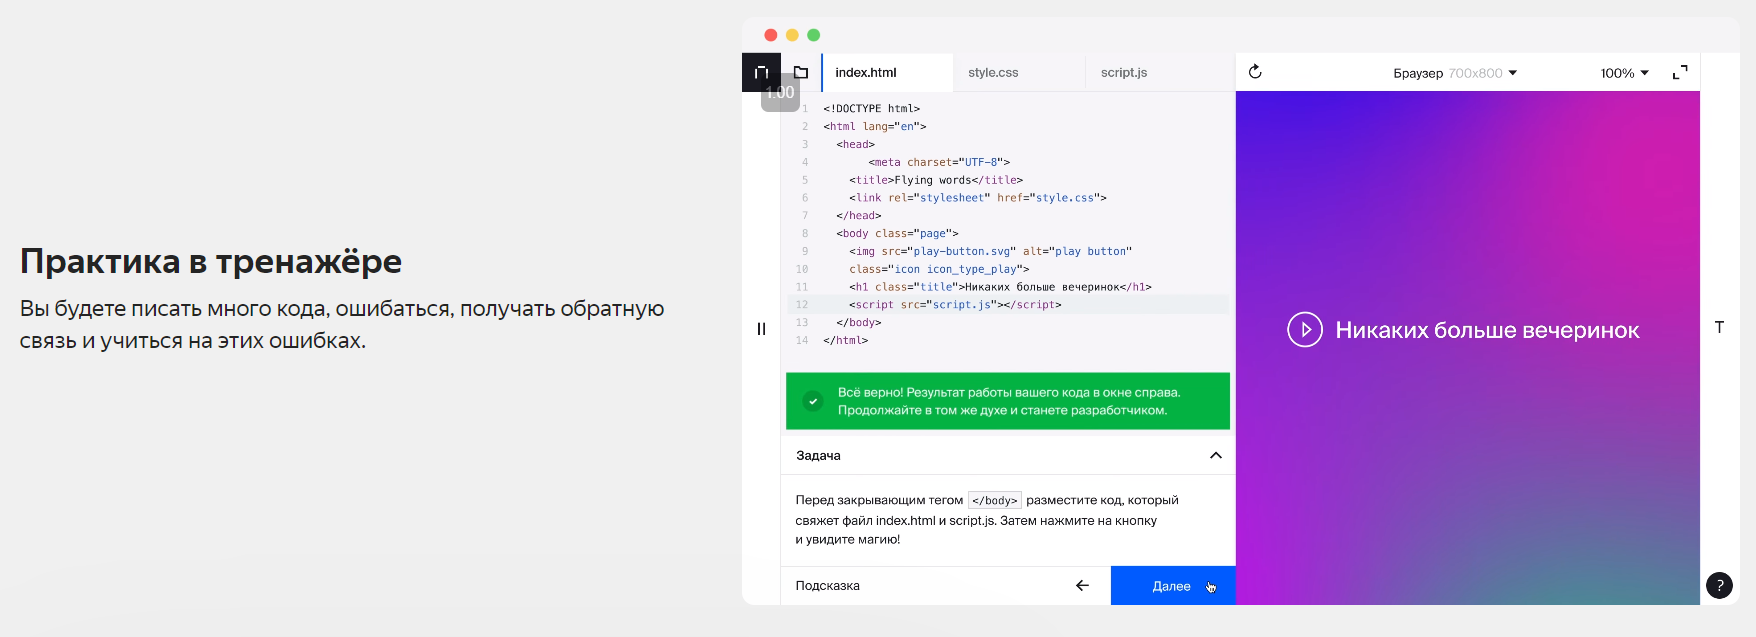The height and width of the screenshot is (637, 1756).
Task: Click the closing '</html>' code line
Action: [846, 341]
